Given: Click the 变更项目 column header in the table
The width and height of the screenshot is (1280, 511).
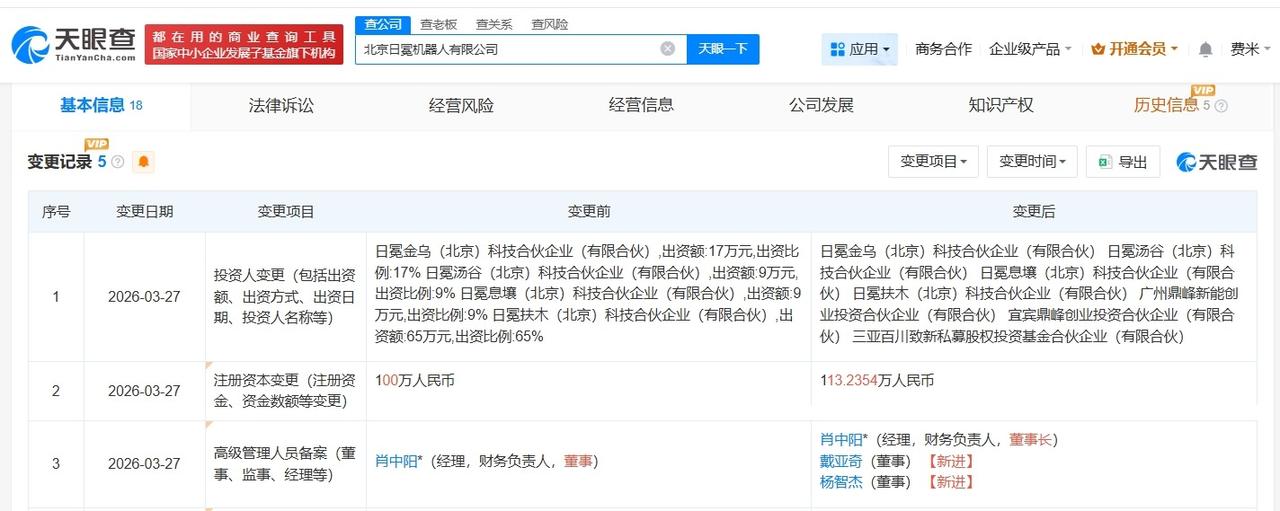Looking at the screenshot, I should [x=286, y=212].
